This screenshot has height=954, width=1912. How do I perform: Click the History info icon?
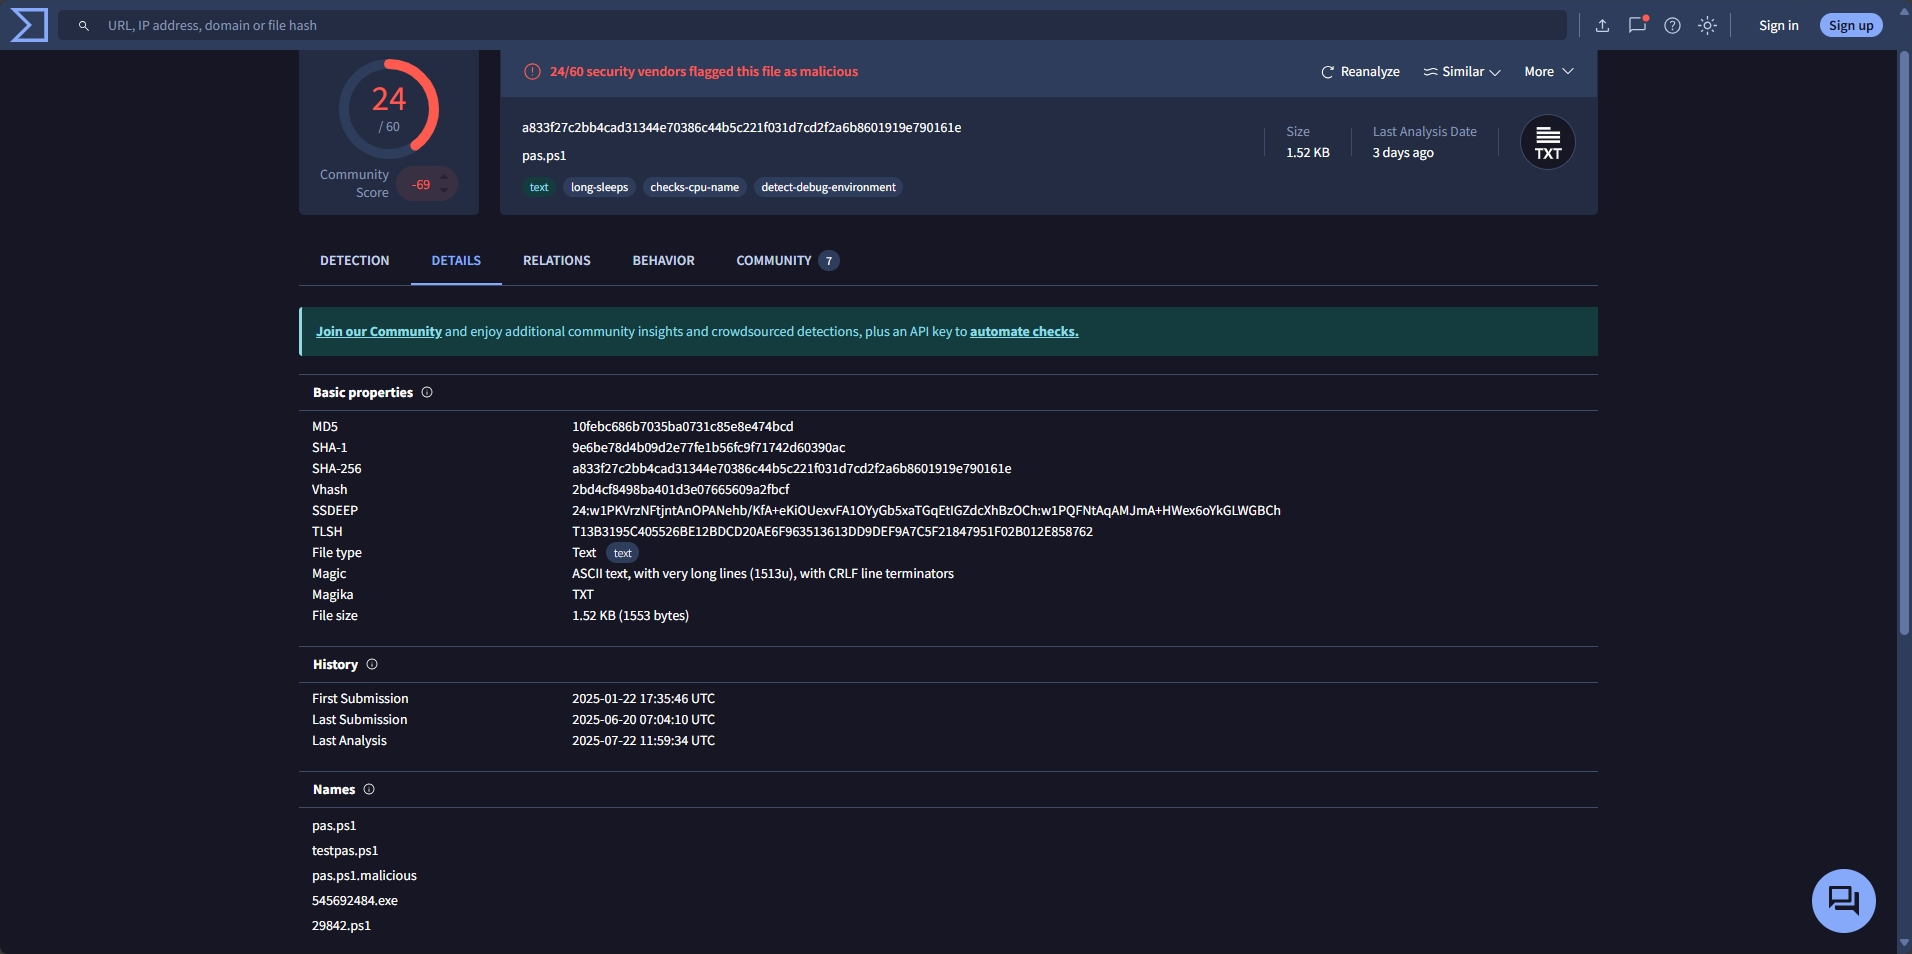[372, 664]
